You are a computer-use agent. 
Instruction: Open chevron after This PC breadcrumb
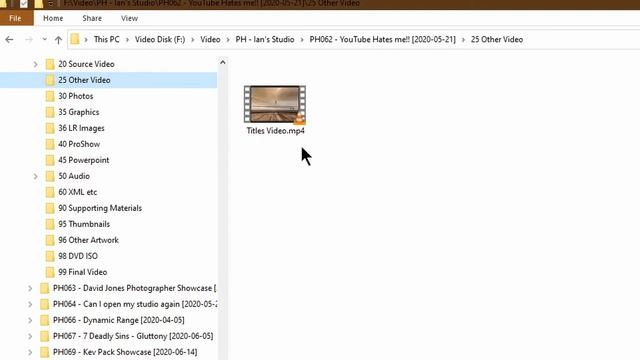(127, 40)
